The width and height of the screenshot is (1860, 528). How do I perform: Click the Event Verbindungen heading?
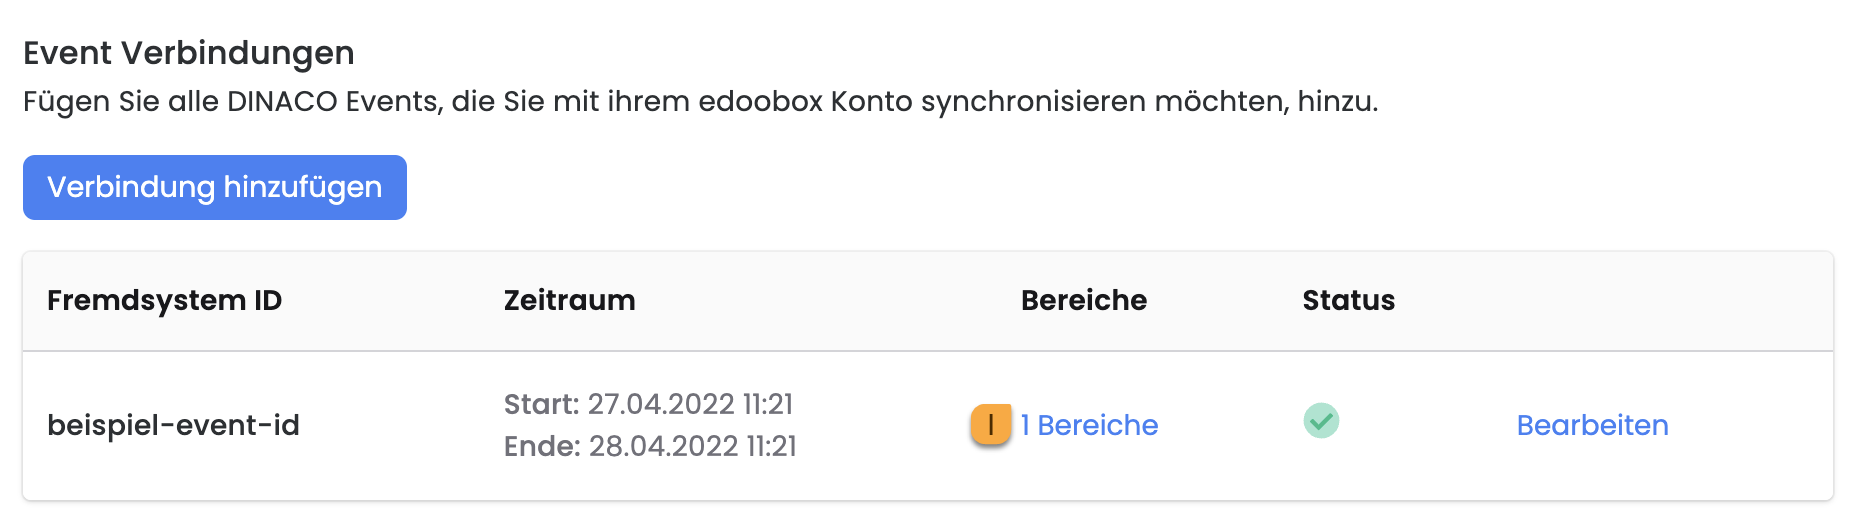pos(189,52)
